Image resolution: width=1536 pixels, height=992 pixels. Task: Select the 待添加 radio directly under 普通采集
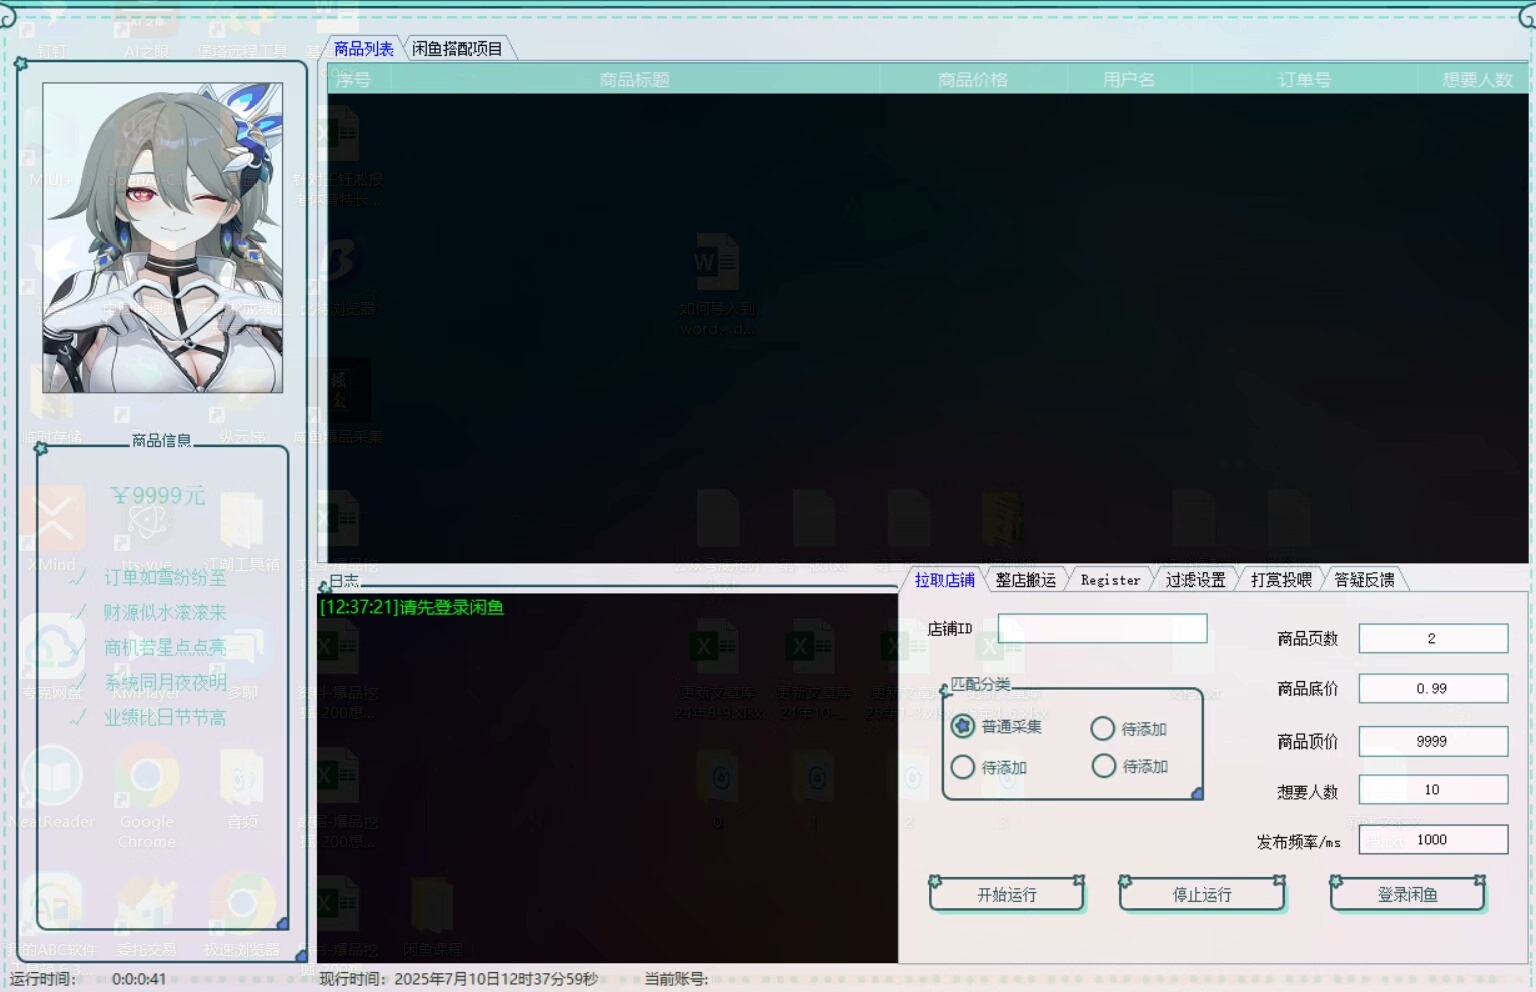[x=963, y=767]
